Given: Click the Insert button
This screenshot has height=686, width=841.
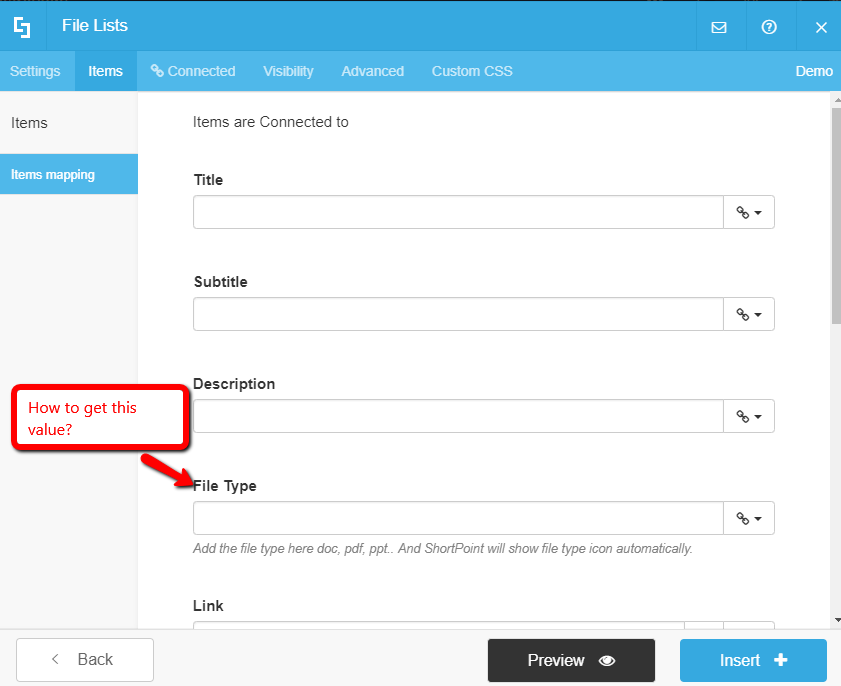Looking at the screenshot, I should tap(753, 660).
